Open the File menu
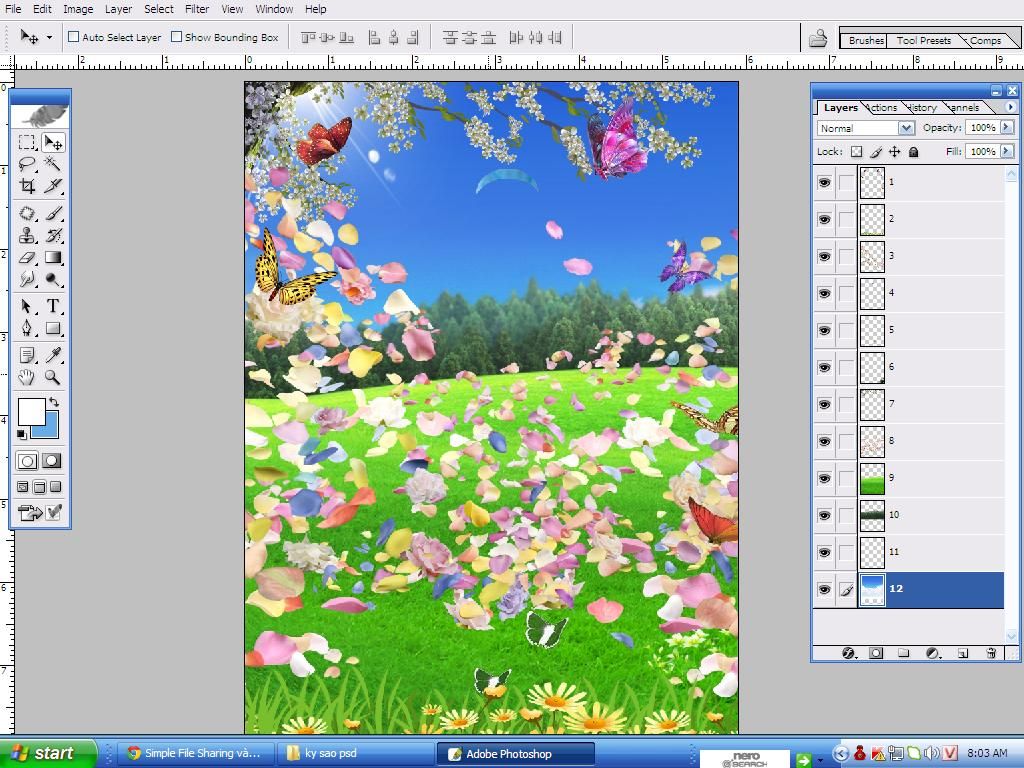Screen dimensions: 1024x768 tap(13, 9)
